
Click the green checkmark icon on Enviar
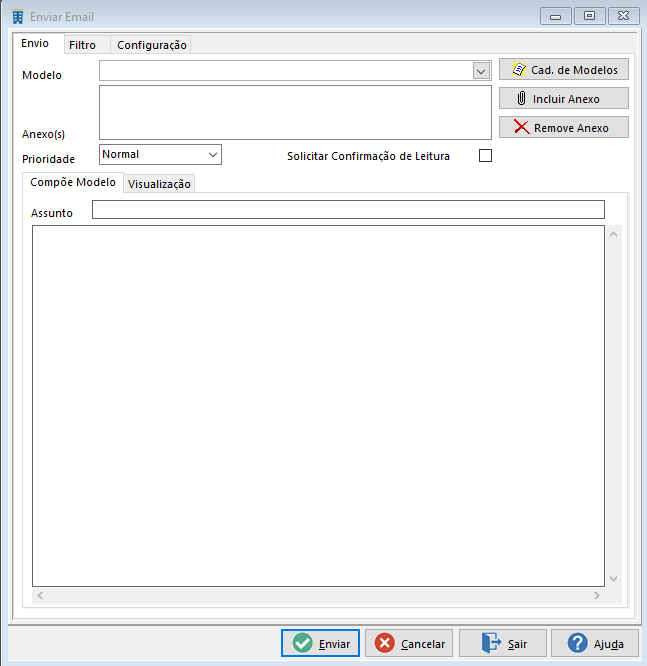302,643
